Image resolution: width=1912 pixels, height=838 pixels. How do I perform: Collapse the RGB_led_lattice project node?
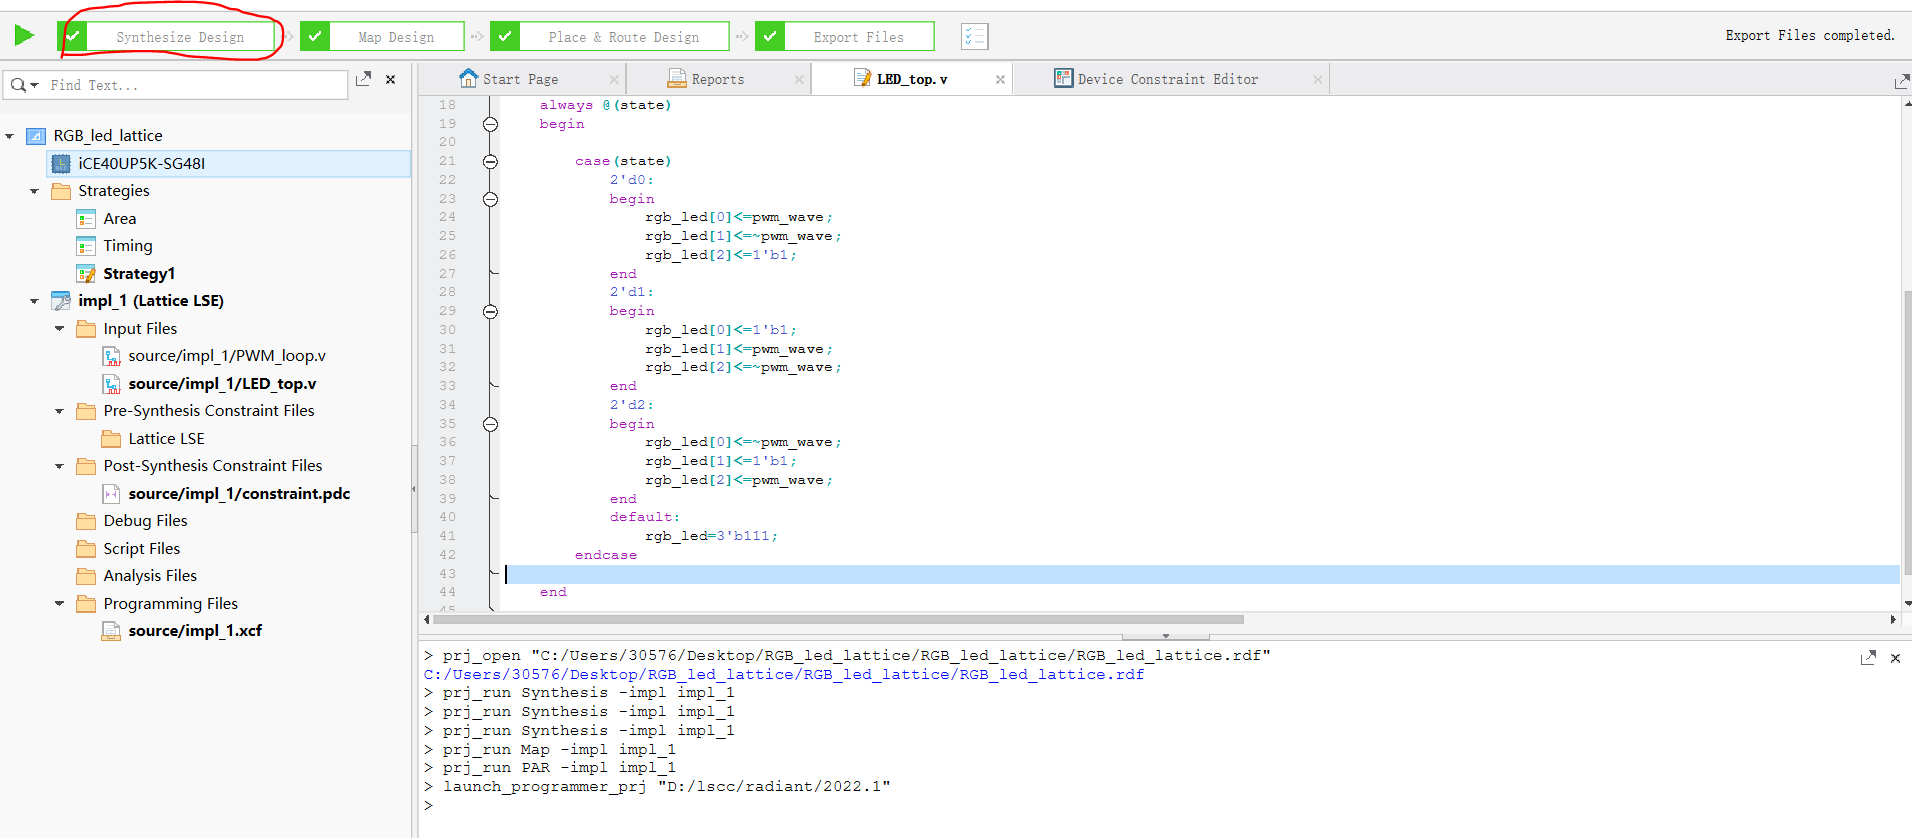(x=10, y=136)
